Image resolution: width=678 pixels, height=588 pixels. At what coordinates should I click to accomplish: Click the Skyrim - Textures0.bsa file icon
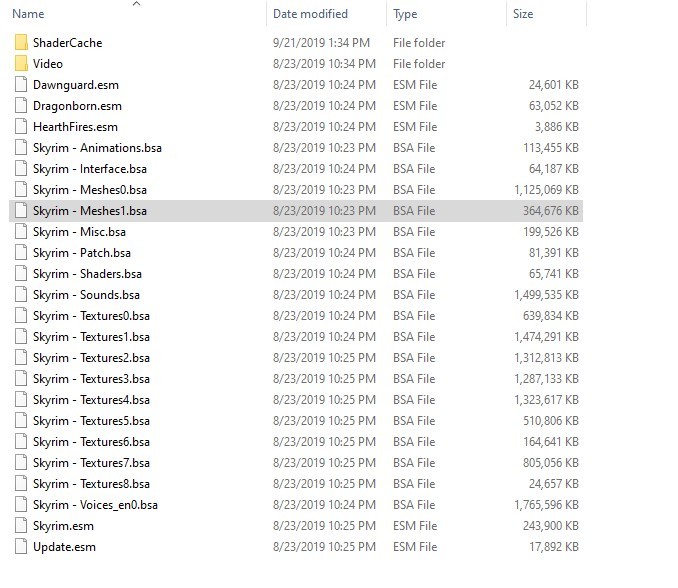tap(21, 316)
